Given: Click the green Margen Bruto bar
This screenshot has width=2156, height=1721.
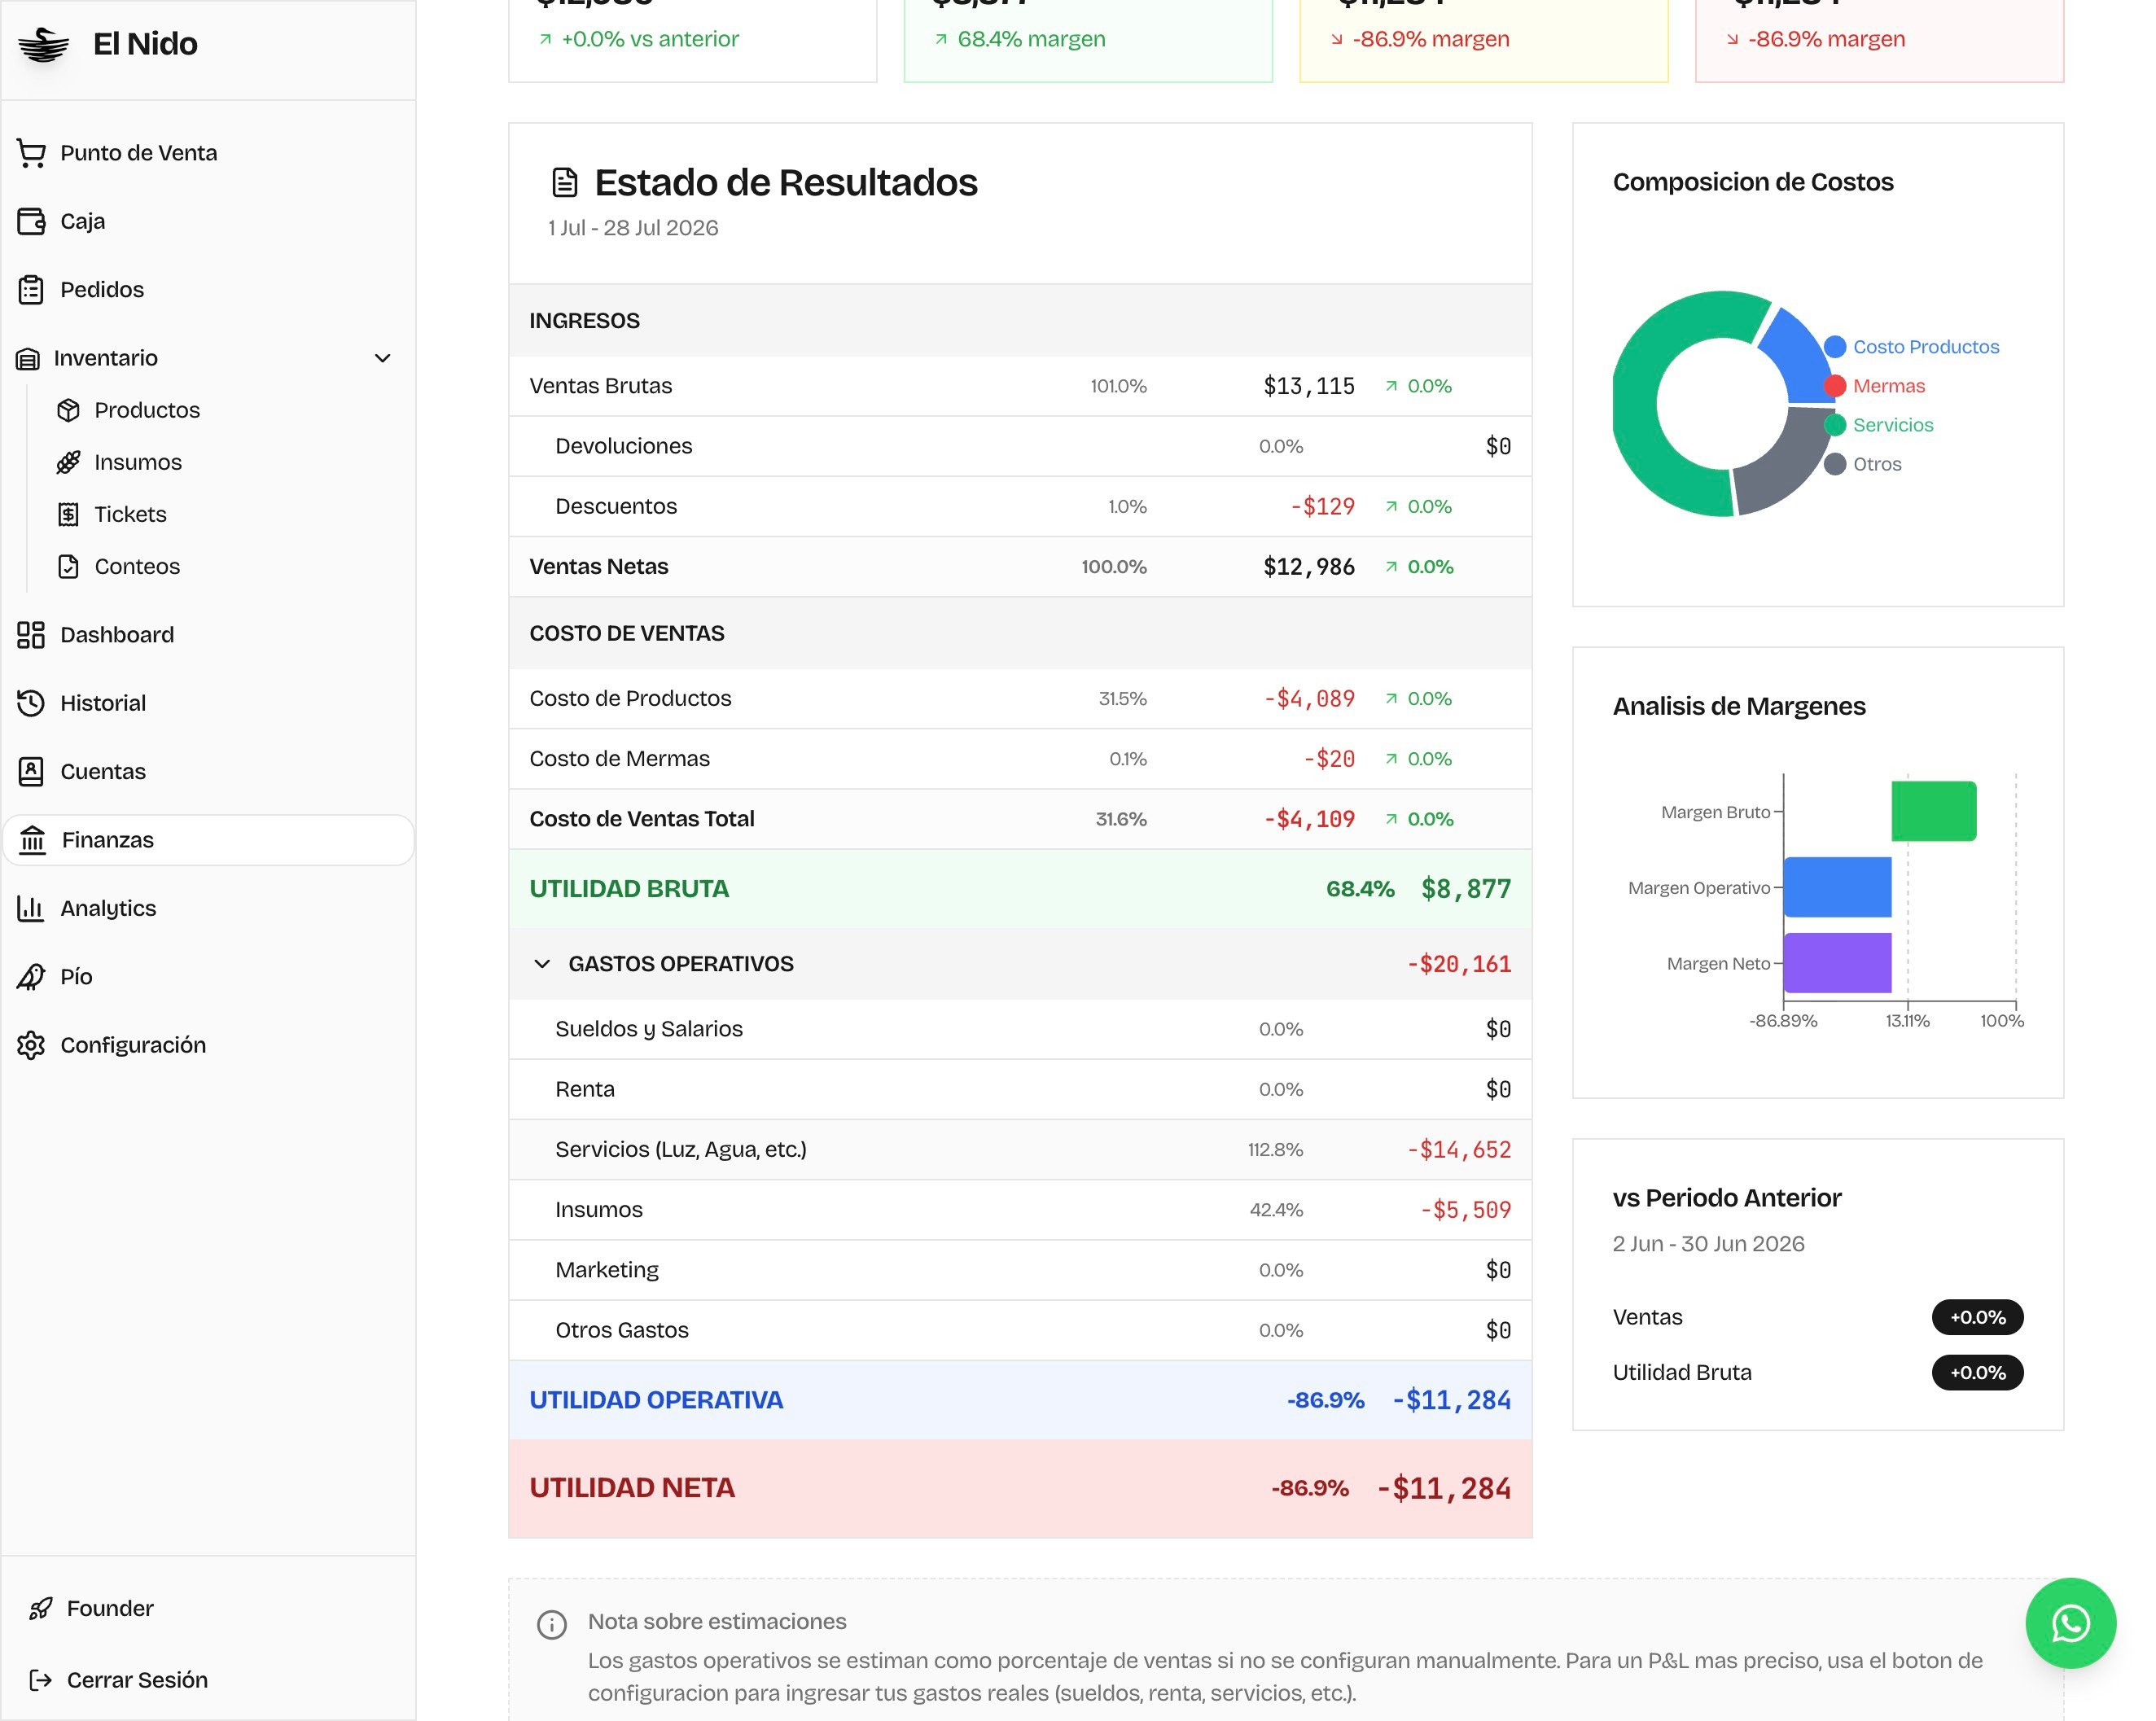Looking at the screenshot, I should pyautogui.click(x=1933, y=811).
